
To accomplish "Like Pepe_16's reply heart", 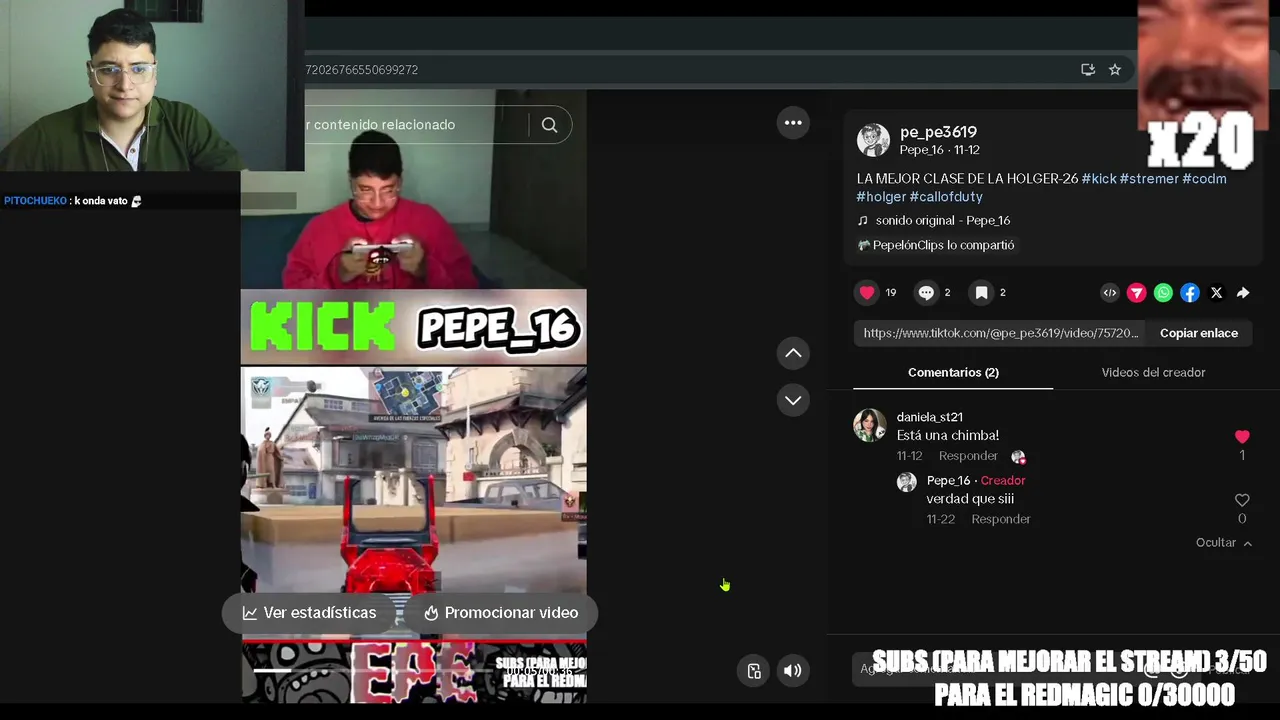I will coord(1242,500).
